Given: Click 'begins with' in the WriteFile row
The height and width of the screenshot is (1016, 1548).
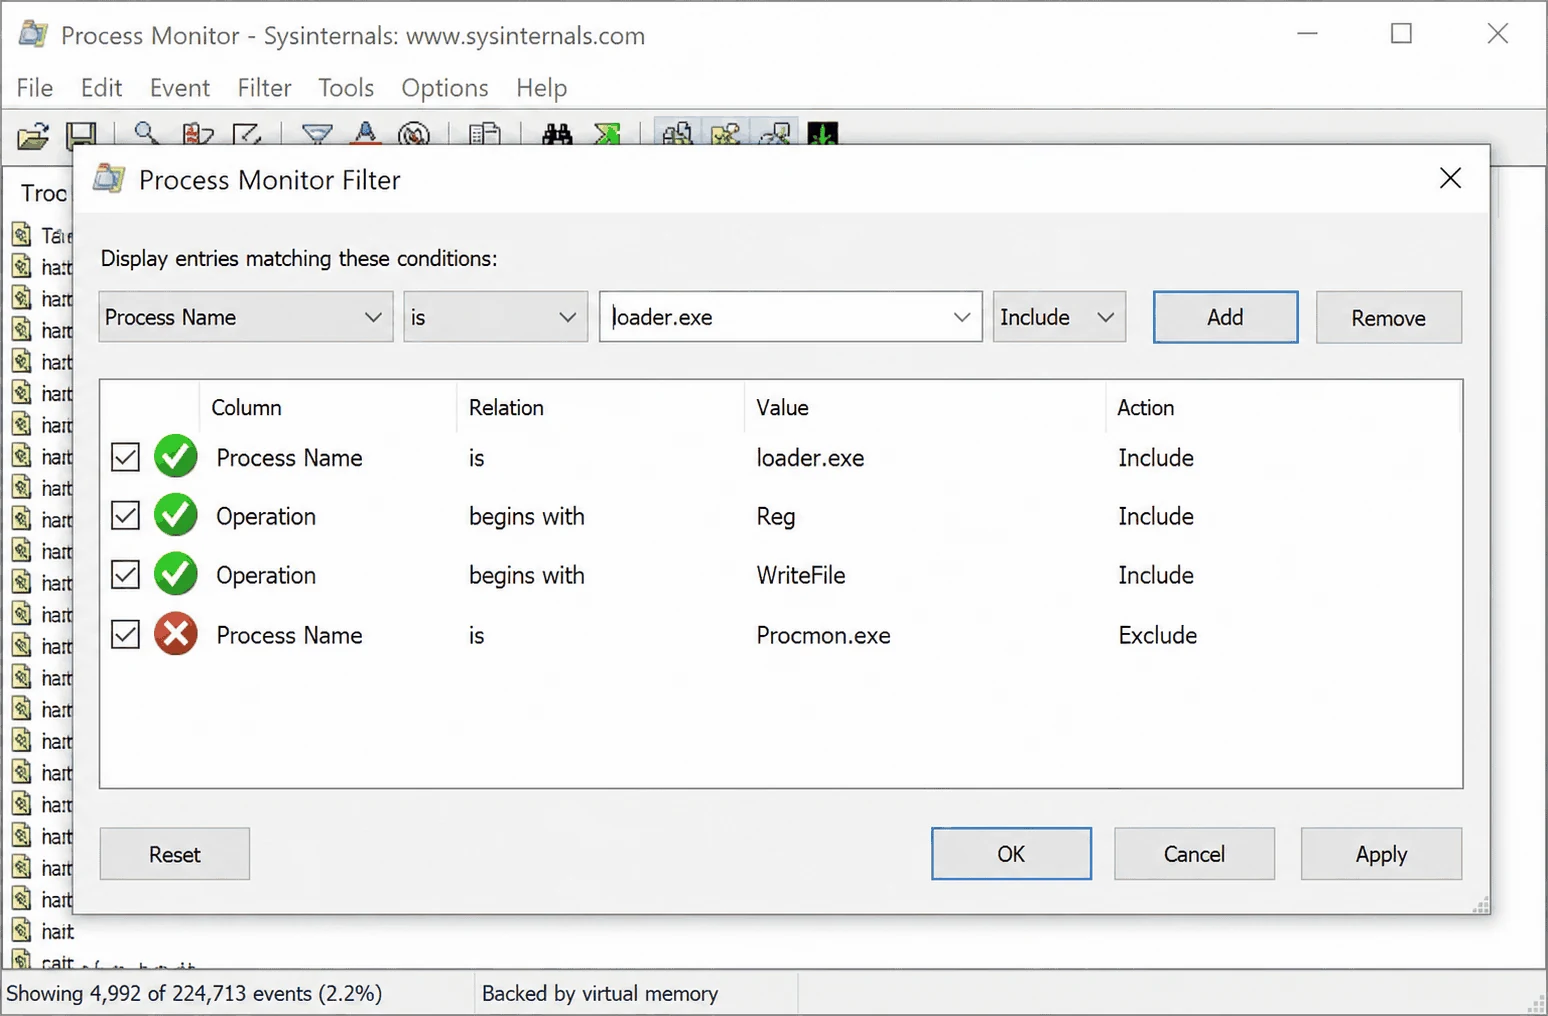Looking at the screenshot, I should (x=526, y=576).
